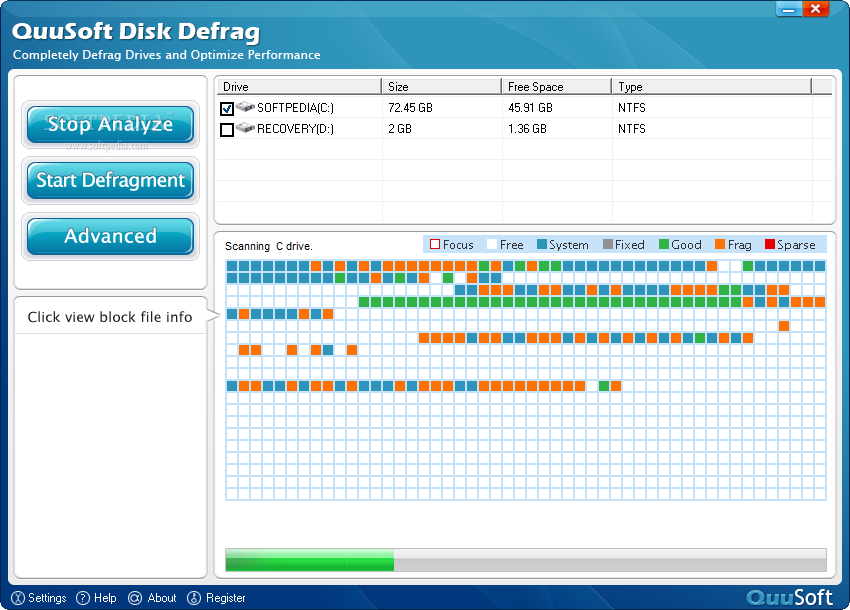
Task: Open the Advanced options
Action: (110, 236)
